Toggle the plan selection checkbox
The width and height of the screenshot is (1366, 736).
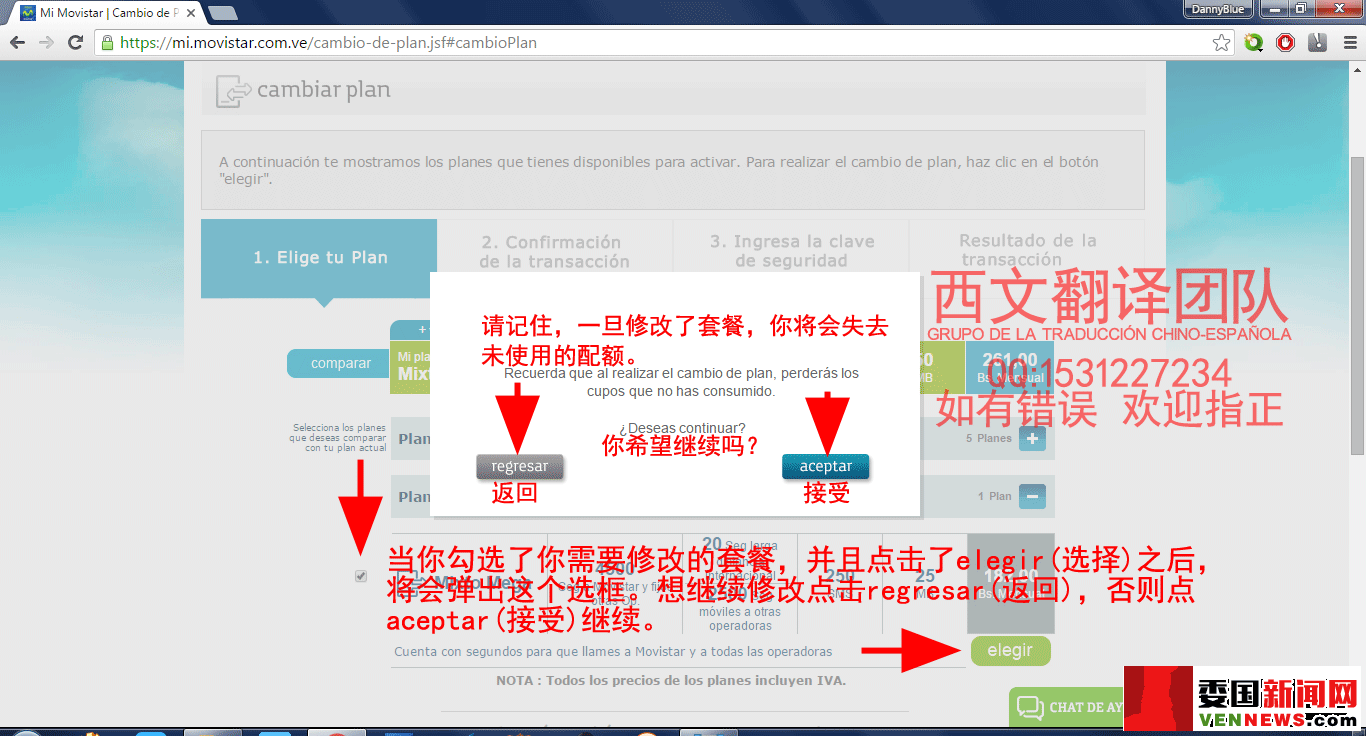[361, 576]
